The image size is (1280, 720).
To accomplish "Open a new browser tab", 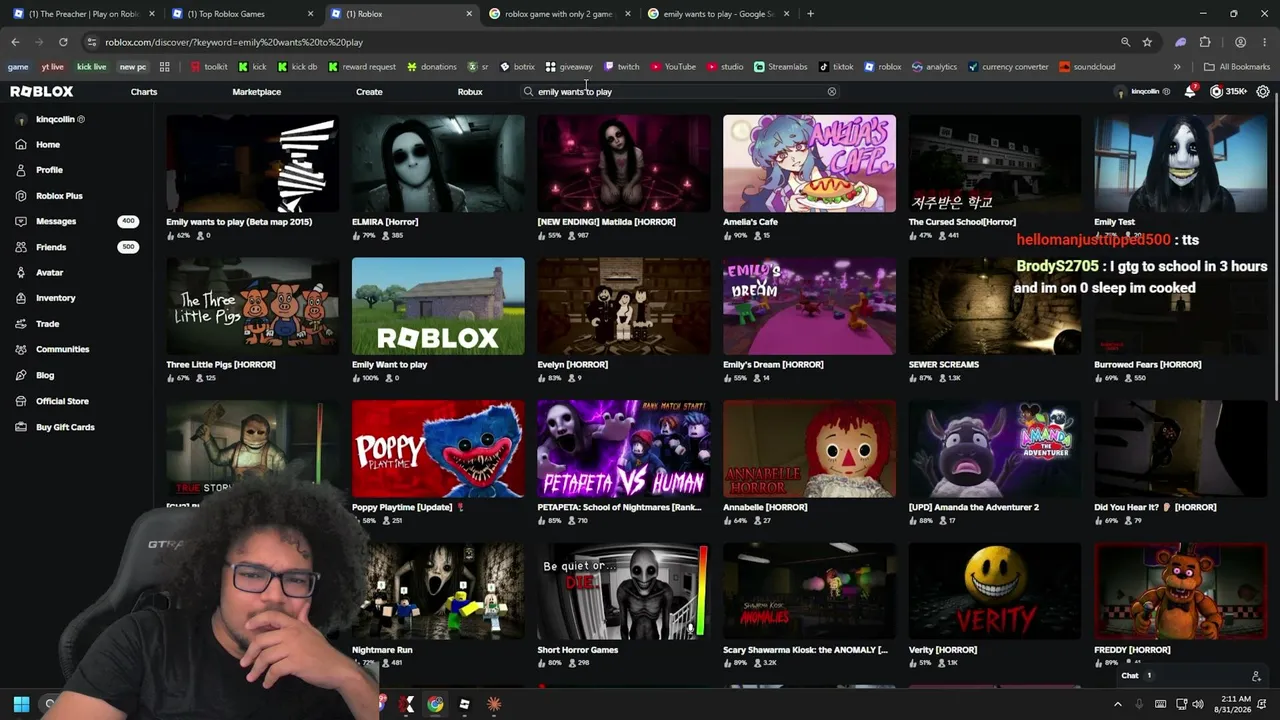I will coord(810,14).
